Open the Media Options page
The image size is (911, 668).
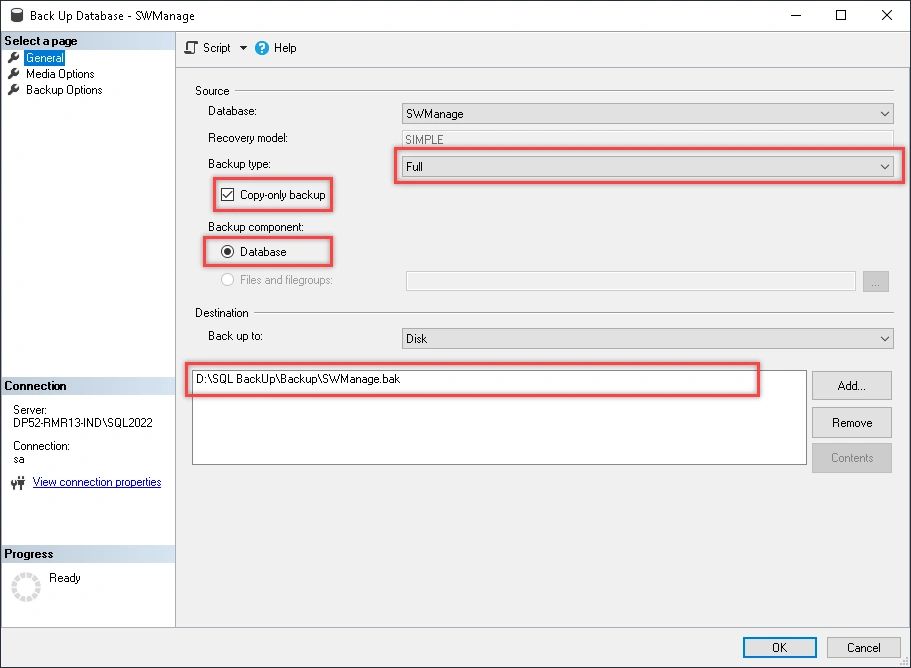click(x=60, y=74)
